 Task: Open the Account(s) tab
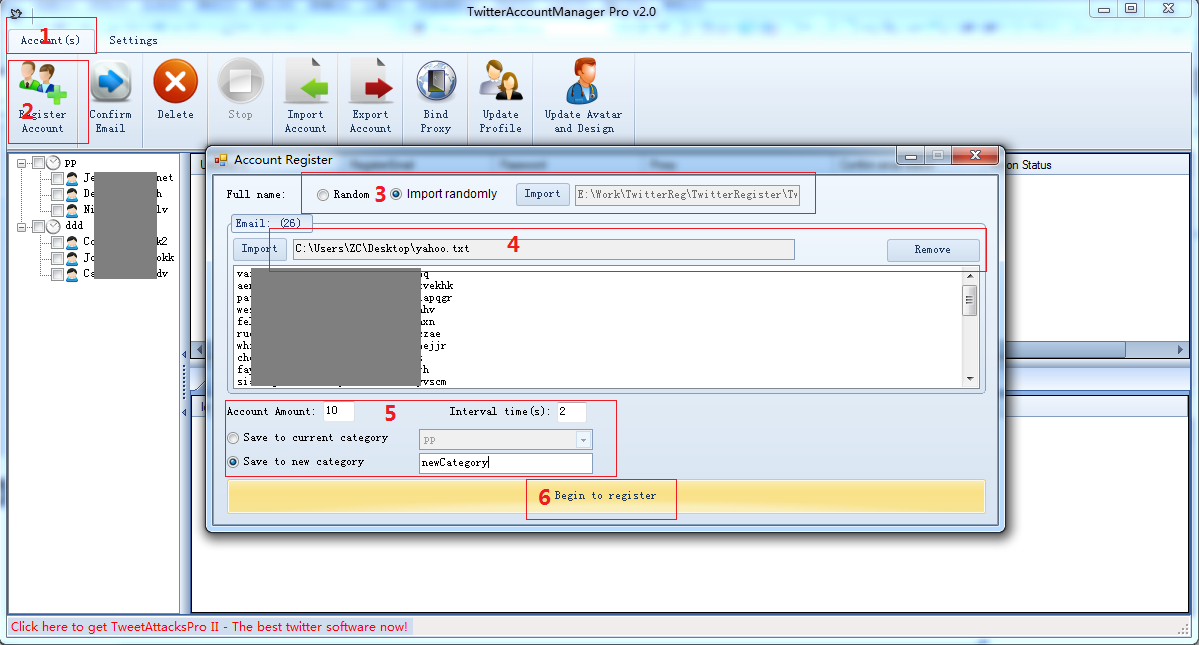50,40
